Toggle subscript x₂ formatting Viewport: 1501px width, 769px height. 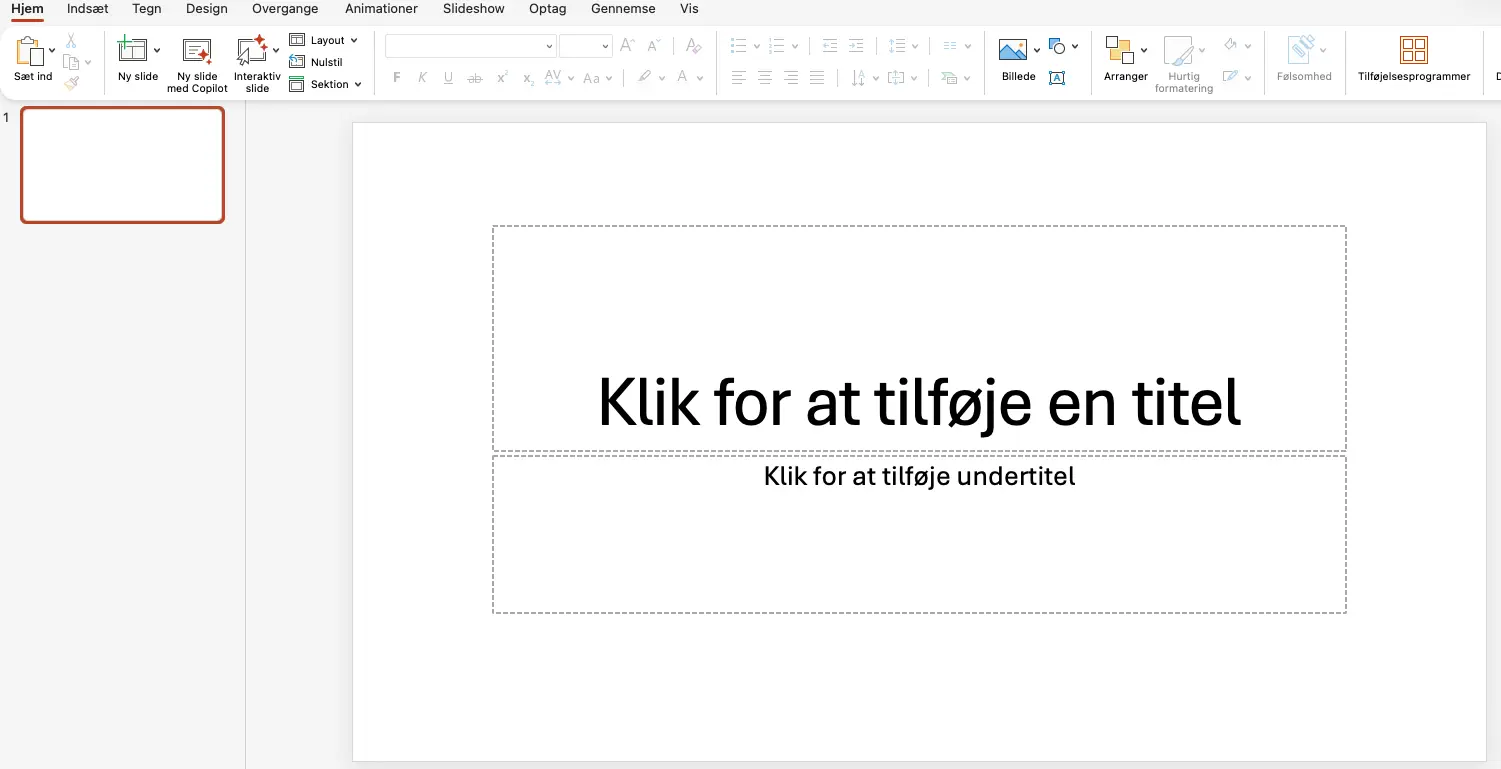pyautogui.click(x=528, y=78)
